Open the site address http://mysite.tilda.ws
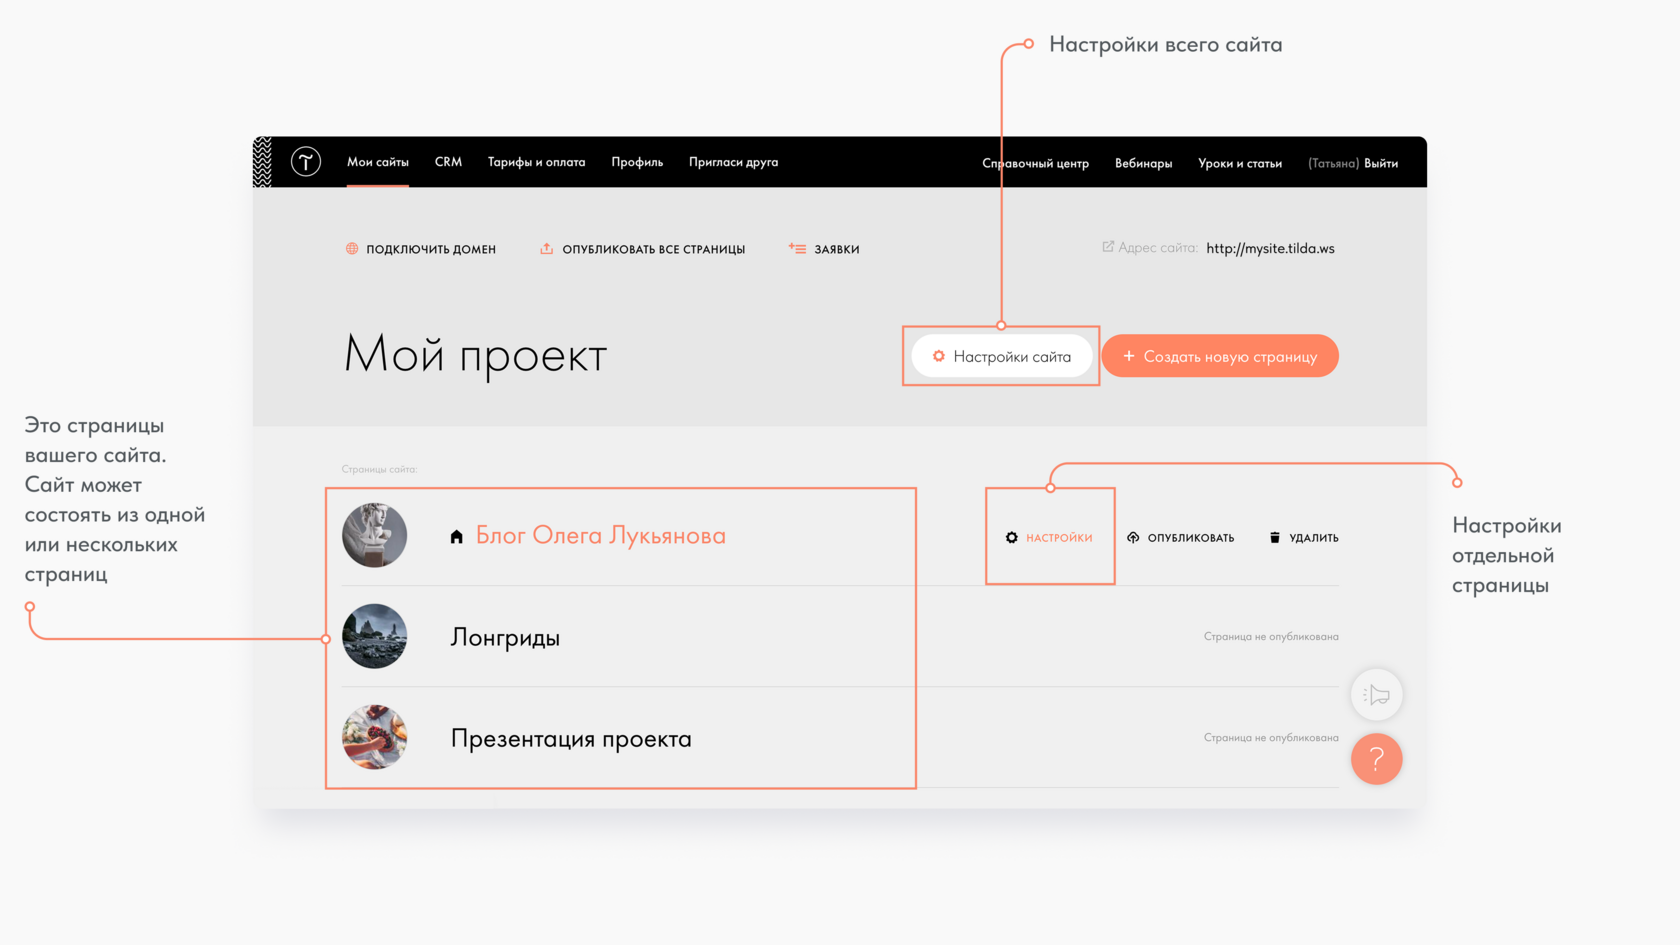This screenshot has height=945, width=1680. [x=1270, y=248]
